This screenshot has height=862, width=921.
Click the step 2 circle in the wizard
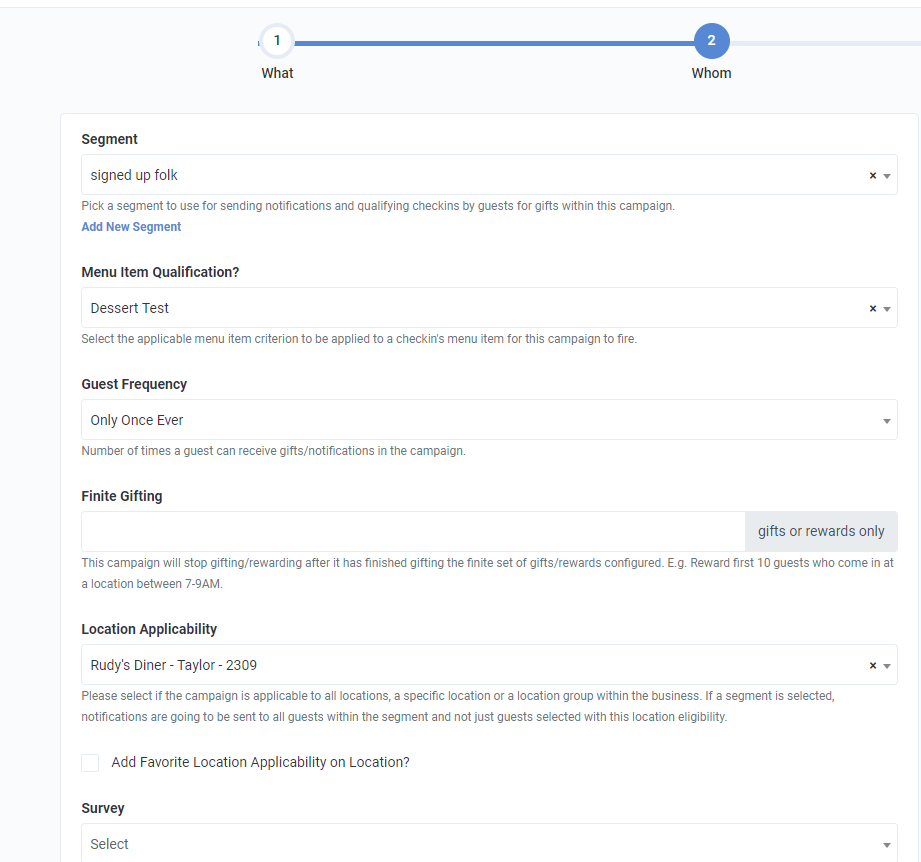click(711, 40)
